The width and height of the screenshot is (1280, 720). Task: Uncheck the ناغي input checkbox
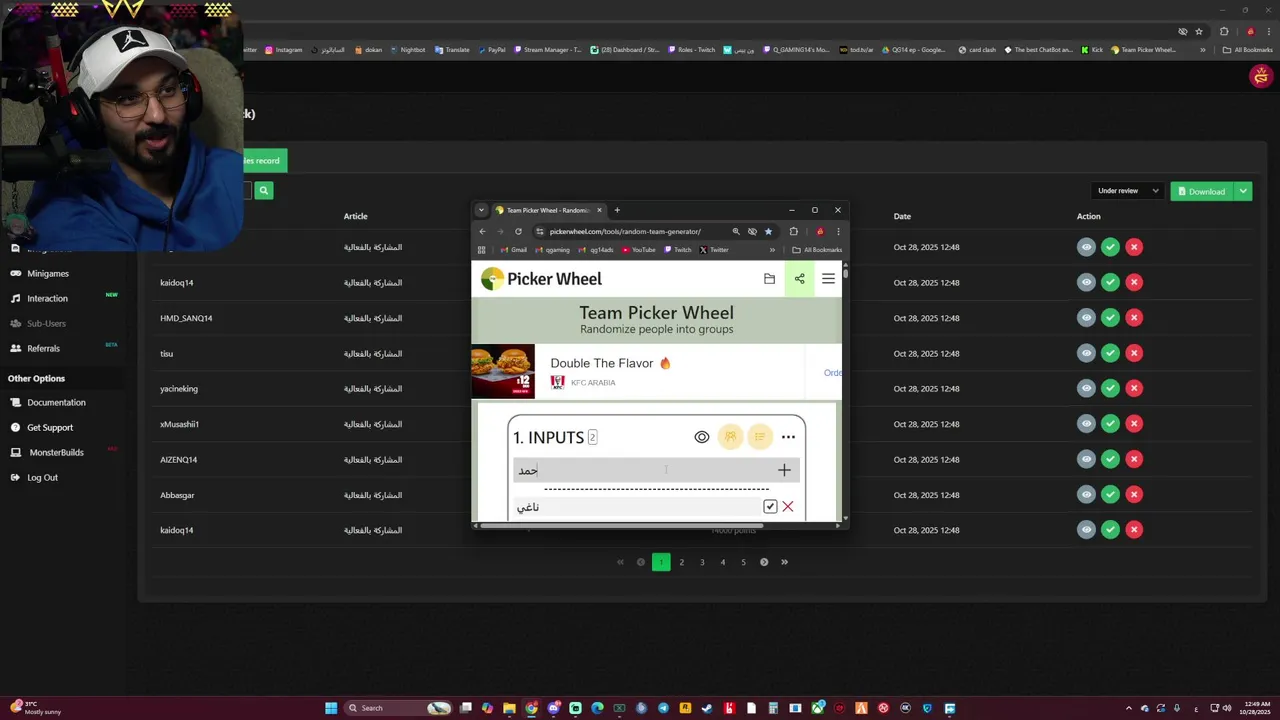point(770,507)
